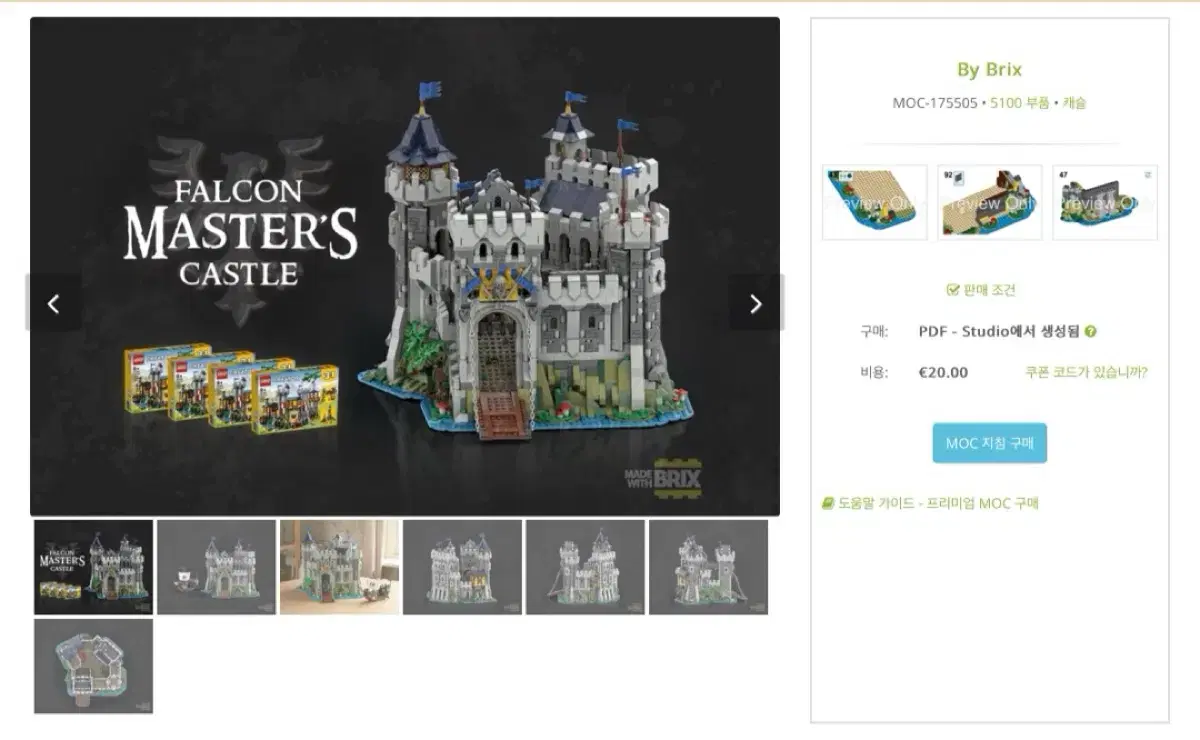Open the first instruction preview page image

coord(875,203)
